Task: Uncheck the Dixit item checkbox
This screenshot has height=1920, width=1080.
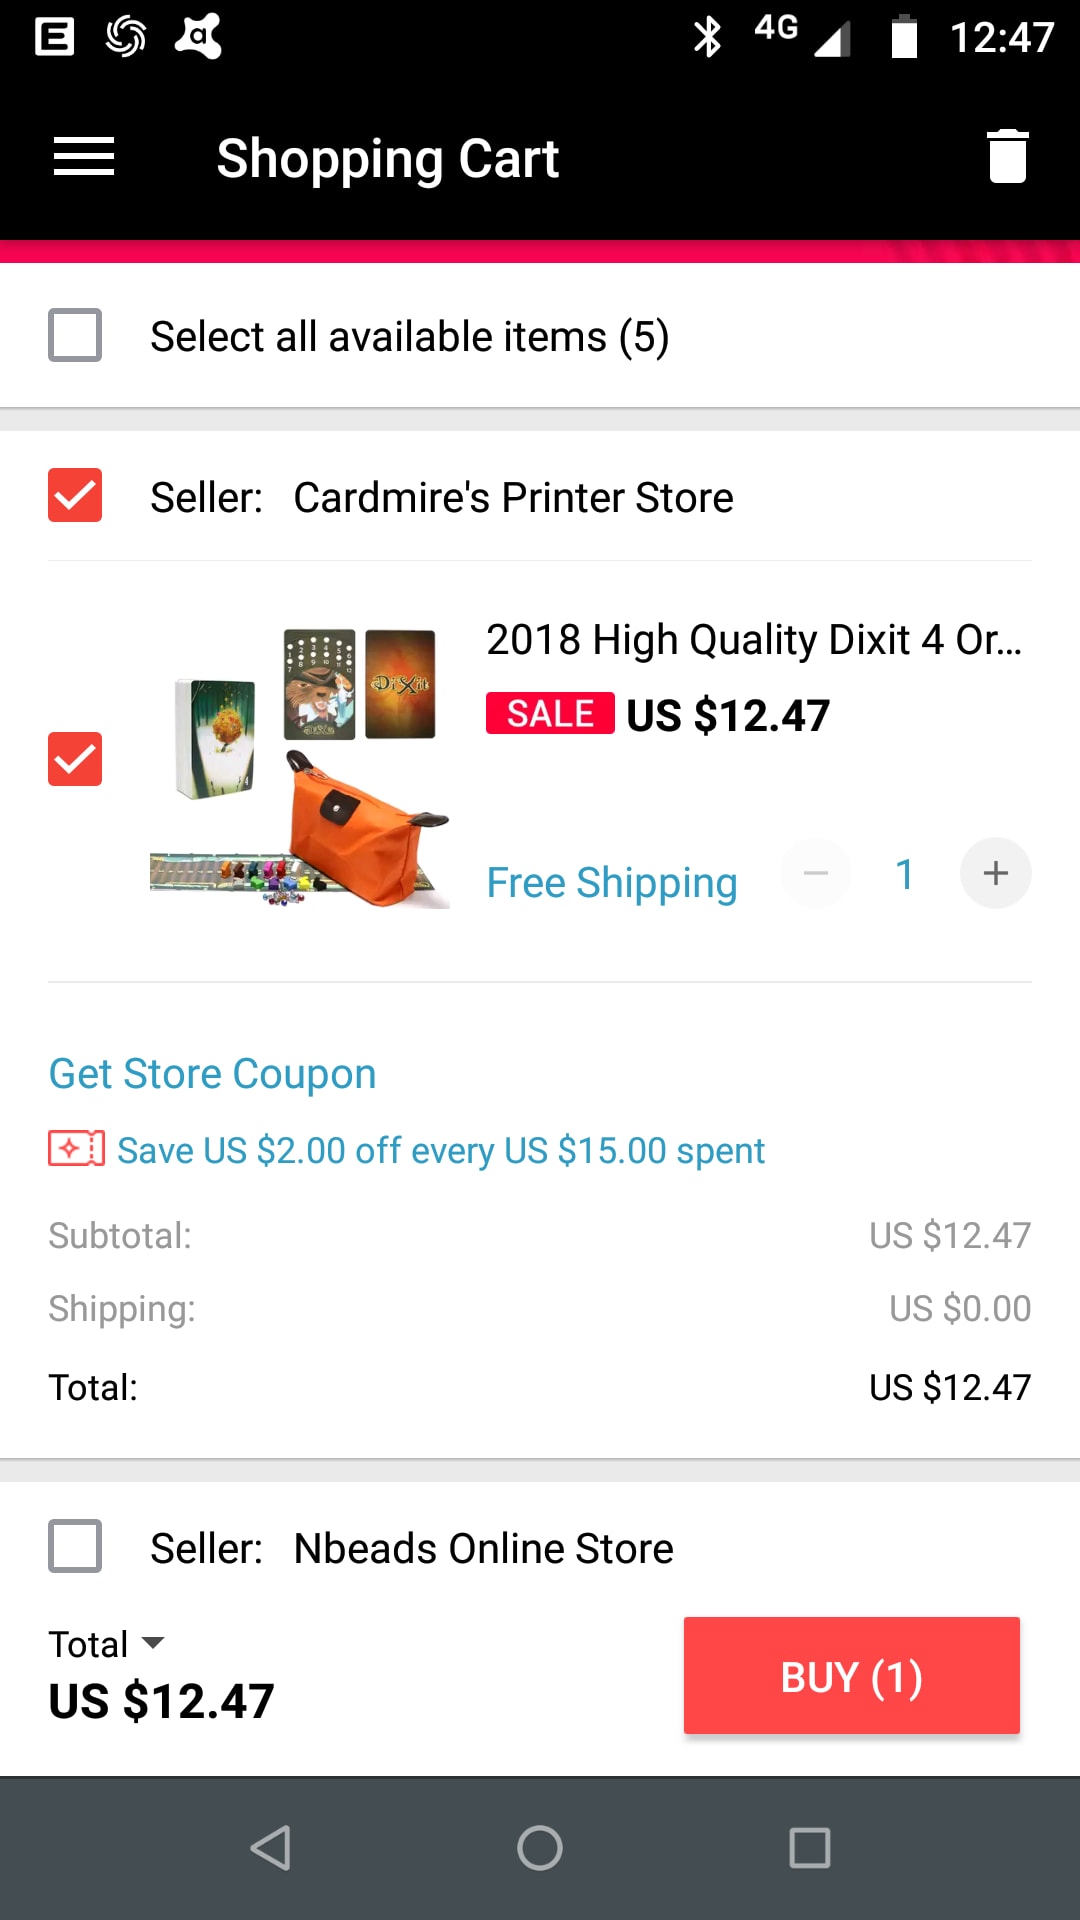Action: (75, 759)
